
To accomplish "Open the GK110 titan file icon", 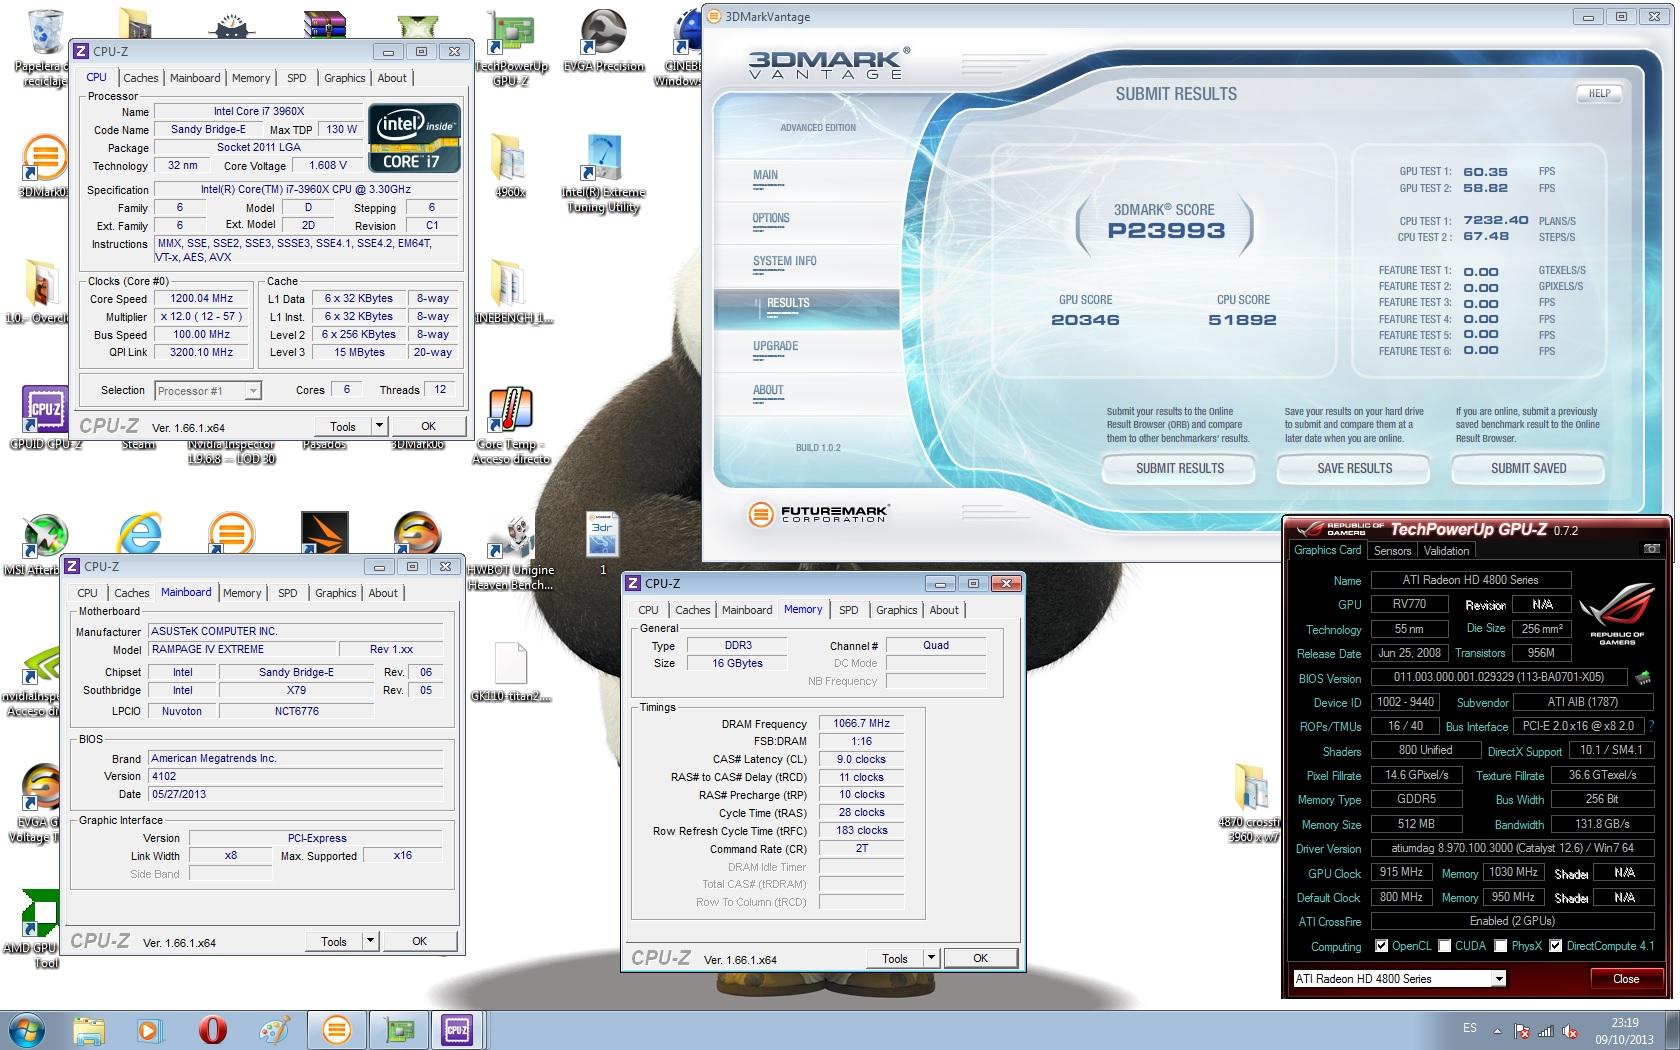I will pyautogui.click(x=511, y=672).
